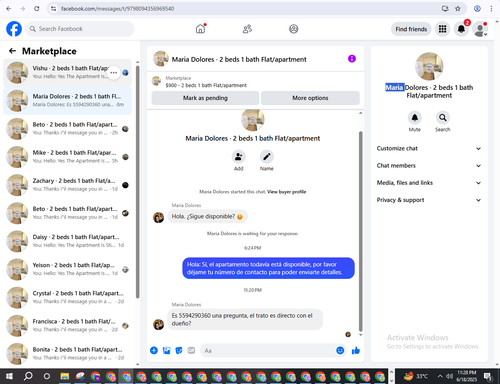Image resolution: width=500 pixels, height=384 pixels.
Task: Click the 'Hola. ¿Sigue disponible?' message
Action: (x=207, y=217)
